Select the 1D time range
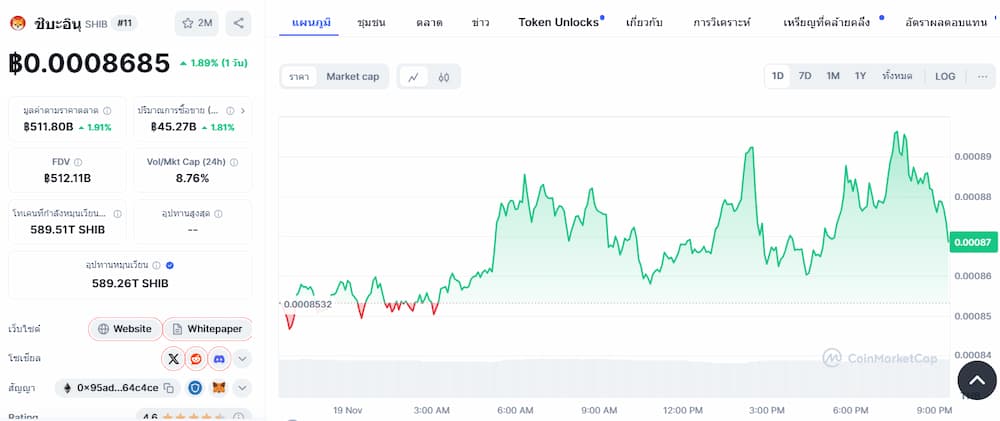This screenshot has height=421, width=1000. [777, 77]
